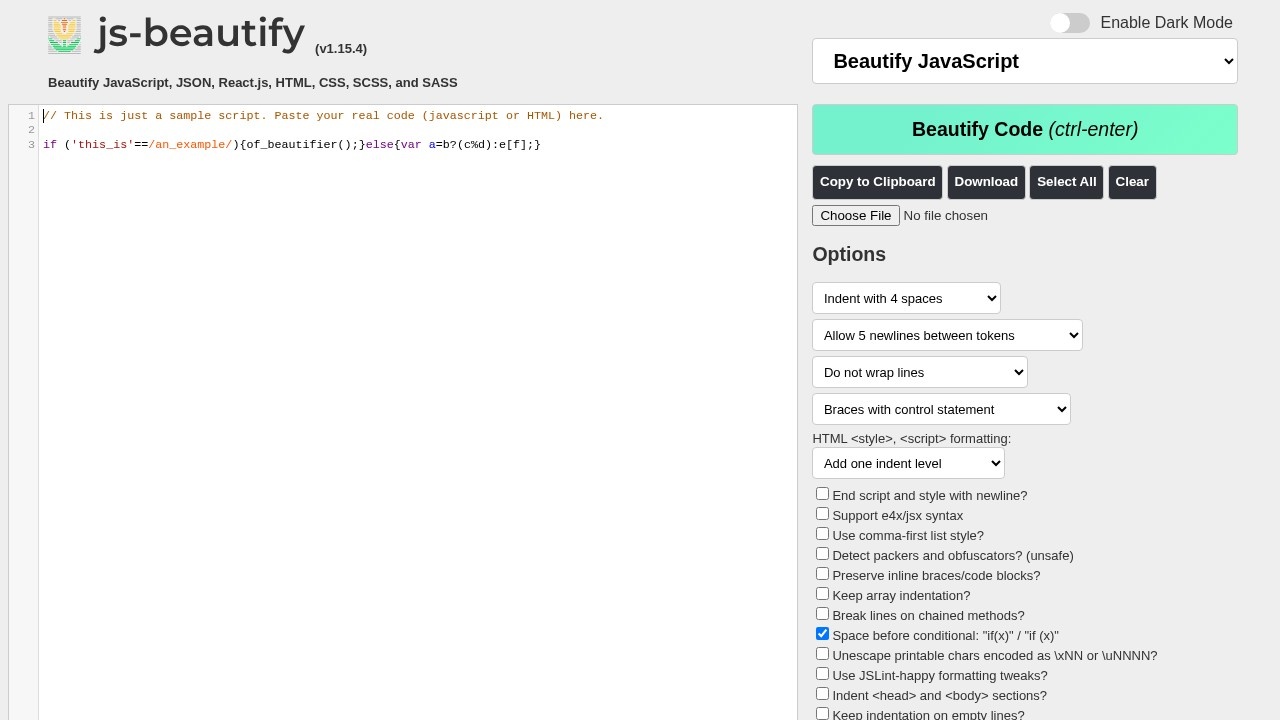Open the Allow 5 newlines dropdown

(x=946, y=335)
